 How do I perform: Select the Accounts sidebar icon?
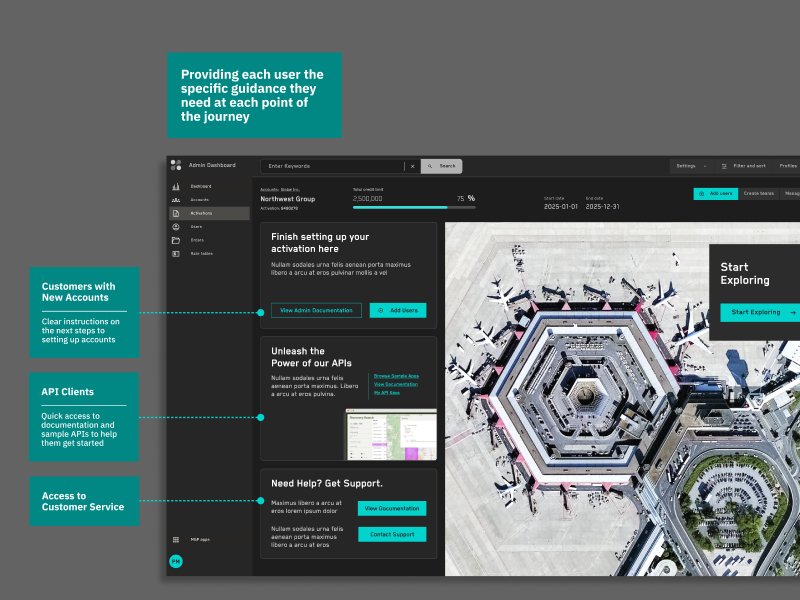pyautogui.click(x=176, y=200)
